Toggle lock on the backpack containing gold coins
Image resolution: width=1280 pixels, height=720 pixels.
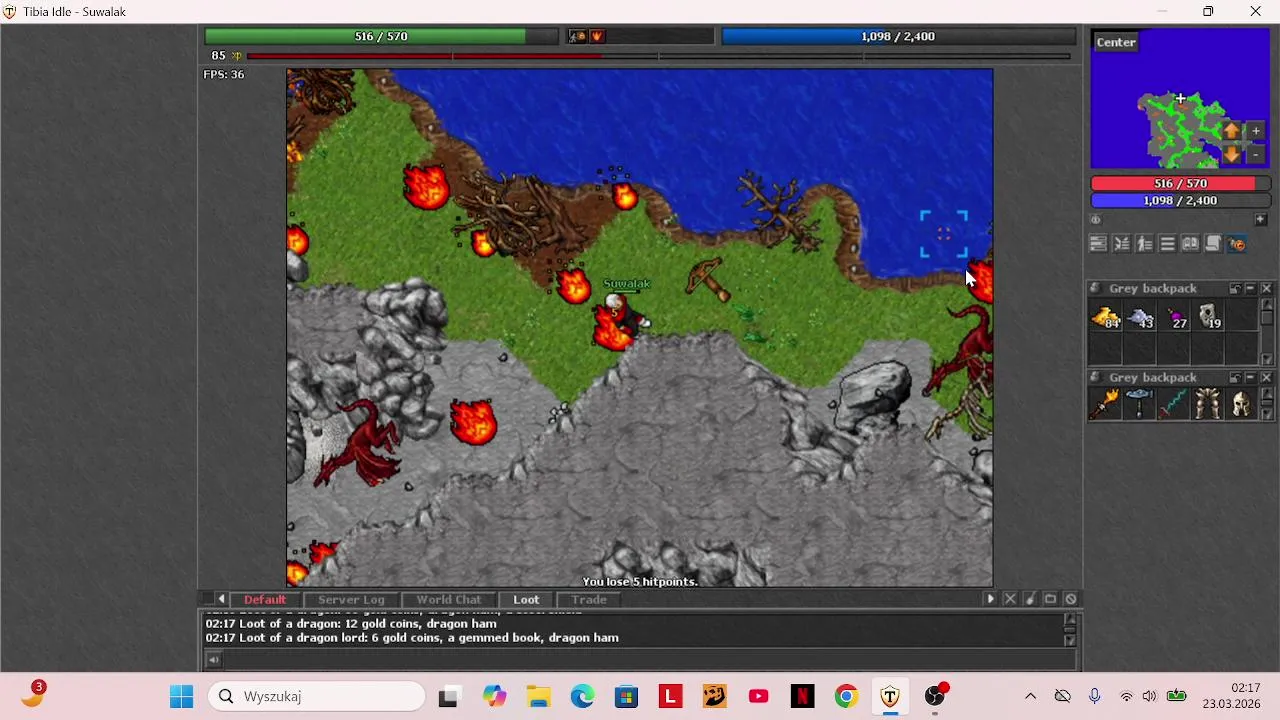pos(1235,289)
